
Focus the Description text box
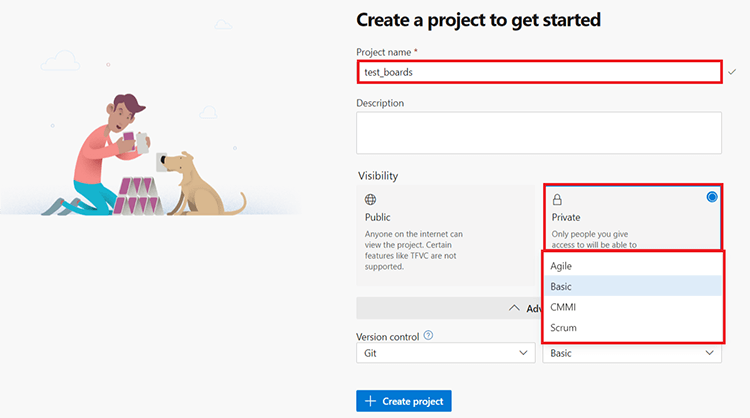coord(539,132)
